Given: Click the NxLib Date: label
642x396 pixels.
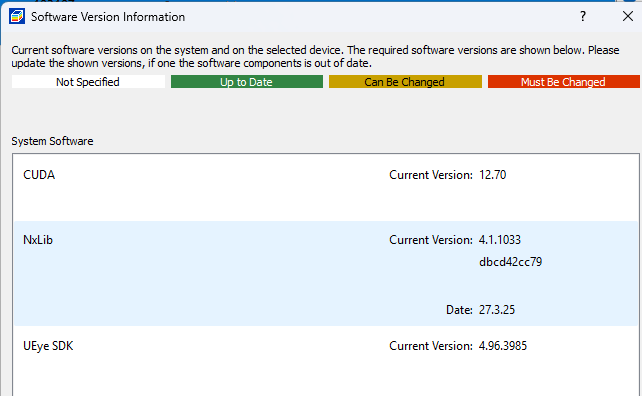Looking at the screenshot, I should [x=459, y=310].
